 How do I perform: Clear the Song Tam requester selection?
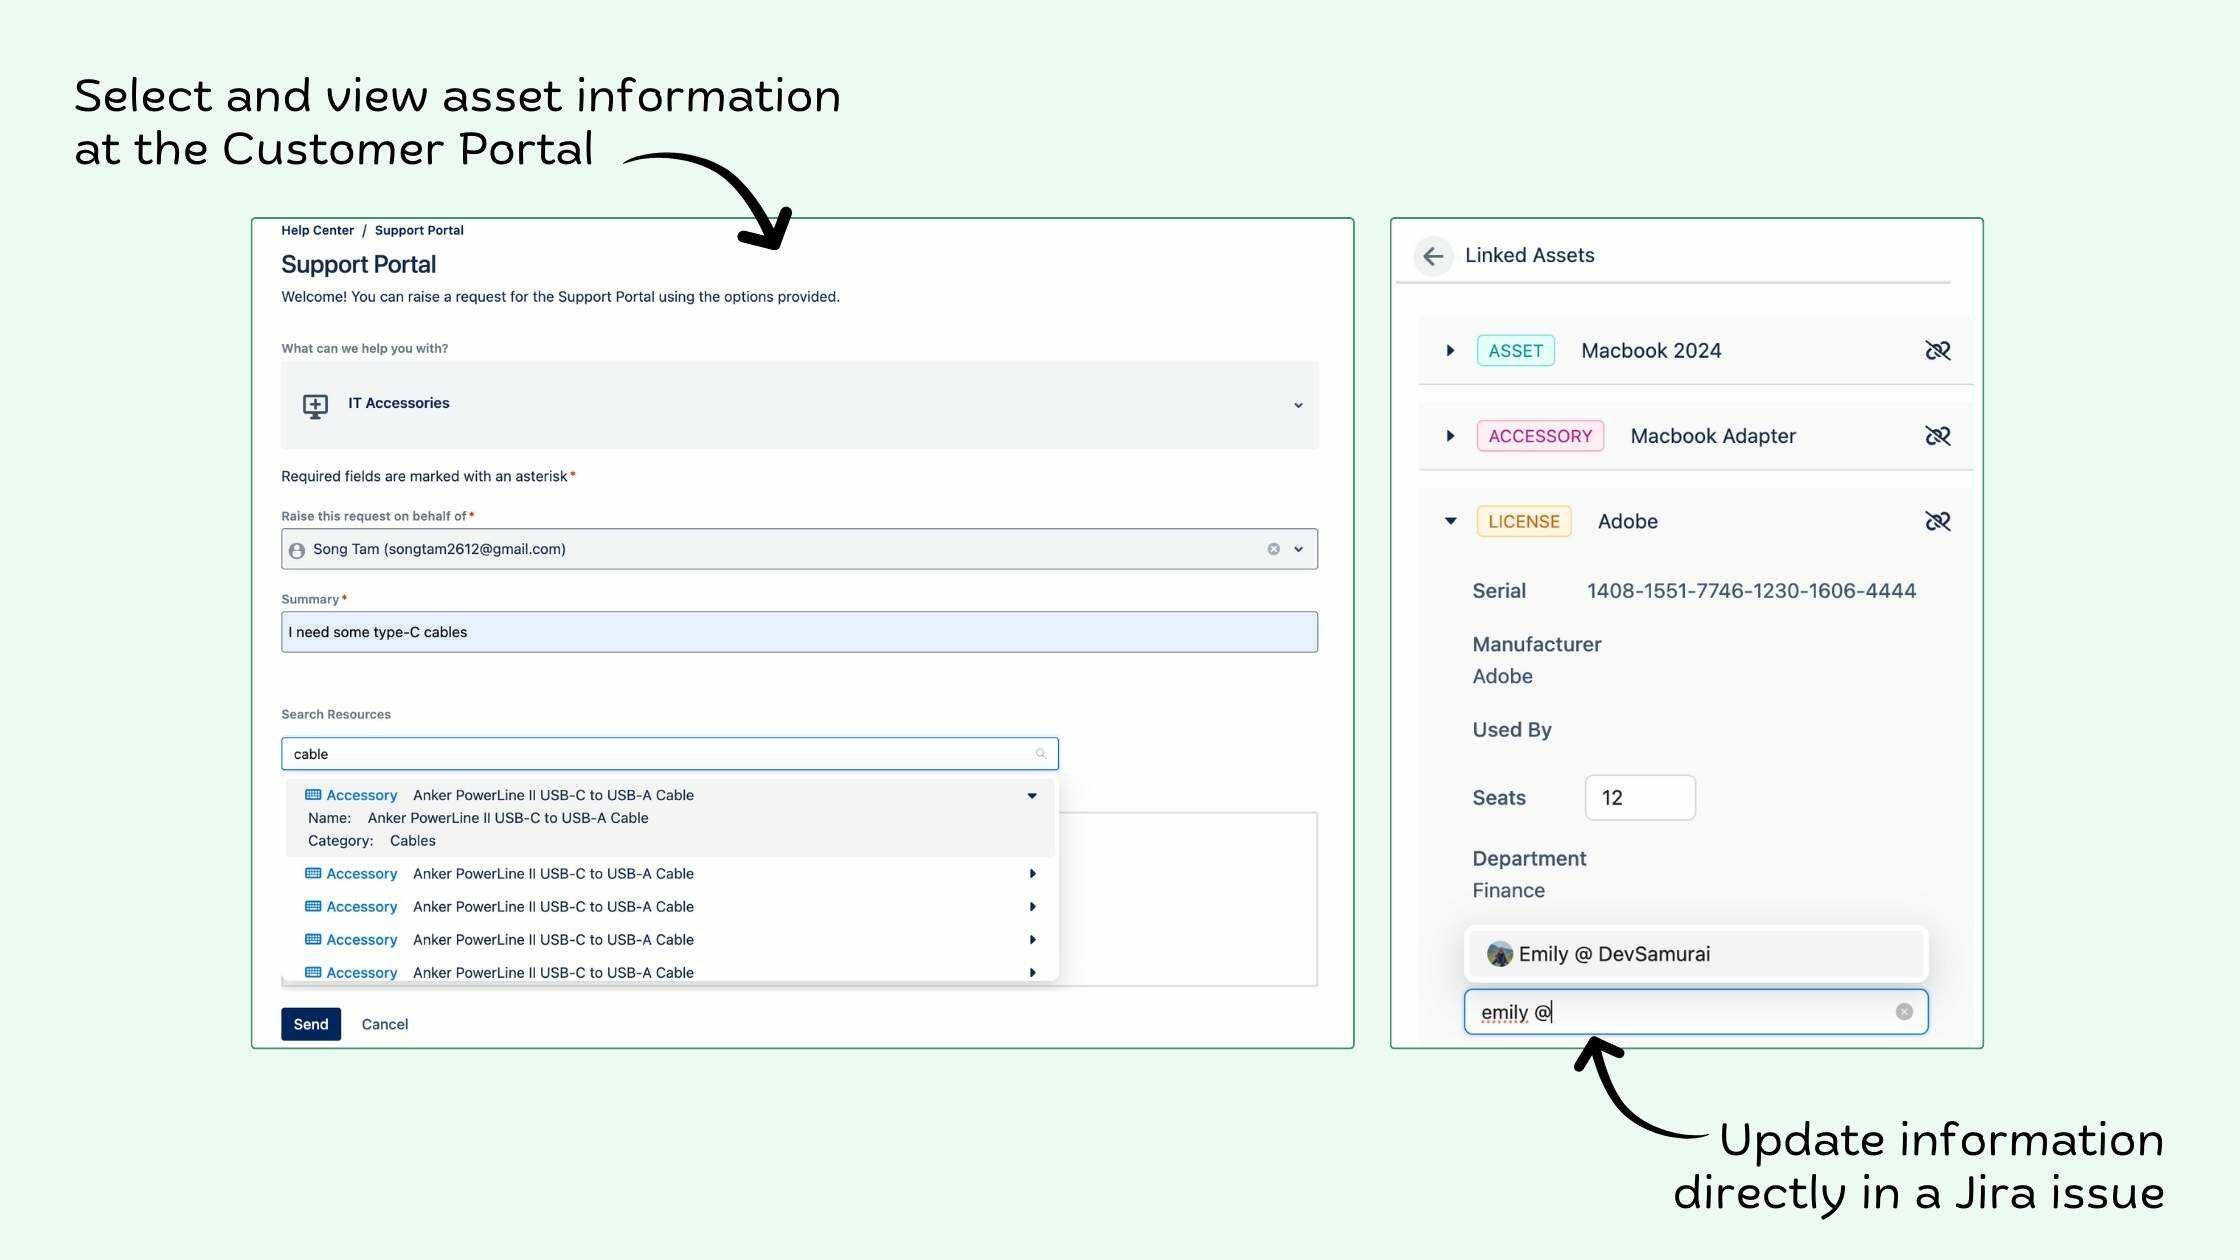pos(1273,549)
